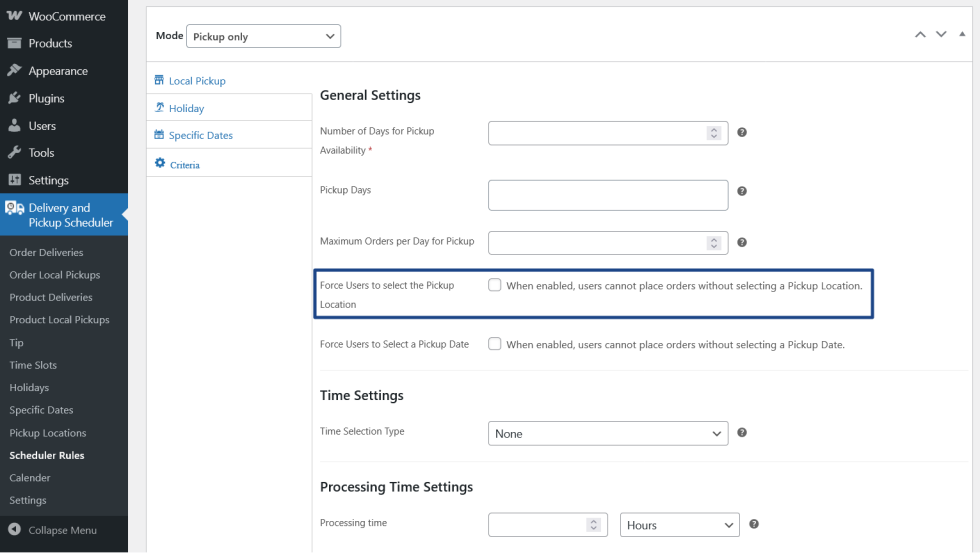Viewport: 980px width, 553px height.
Task: Select the Criteria tab
Action: [184, 164]
